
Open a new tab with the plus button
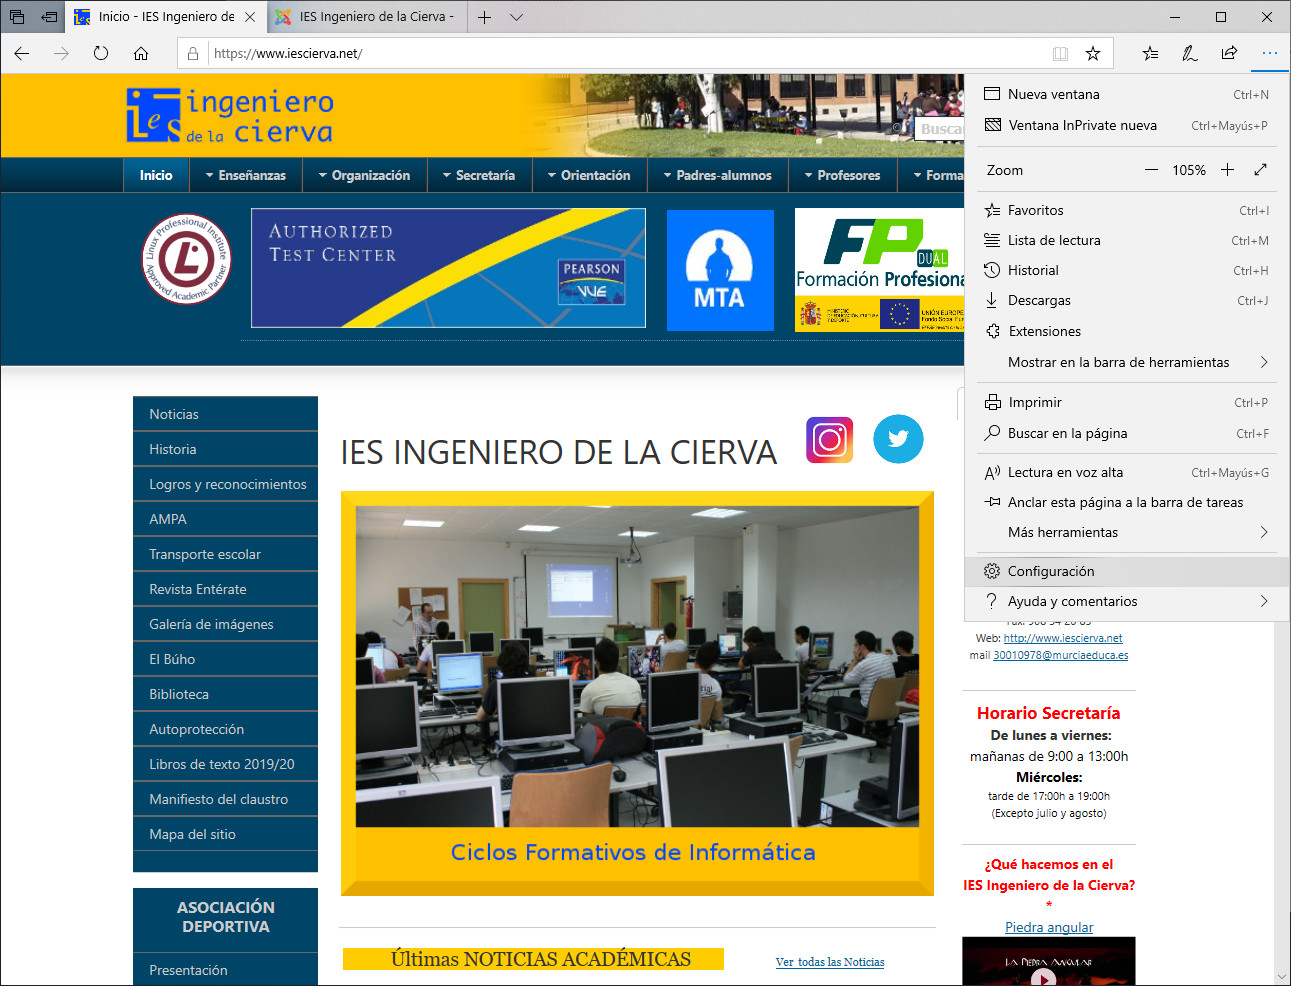tap(484, 17)
